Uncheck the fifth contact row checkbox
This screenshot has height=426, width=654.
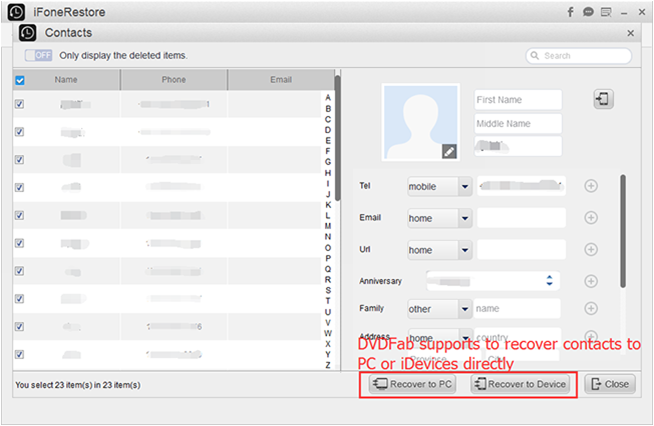pos(19,215)
